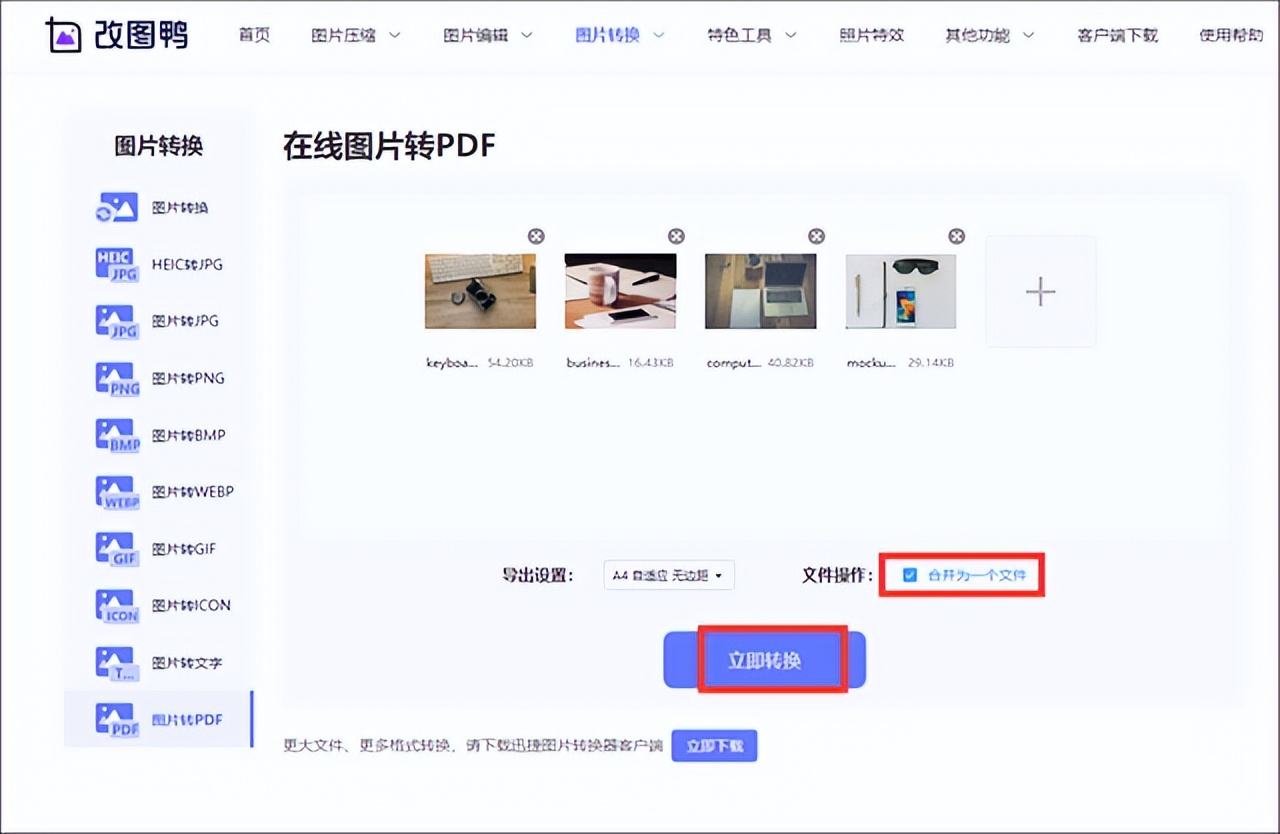The width and height of the screenshot is (1280, 834).
Task: Open the 图片压缩 menu
Action: click(346, 33)
